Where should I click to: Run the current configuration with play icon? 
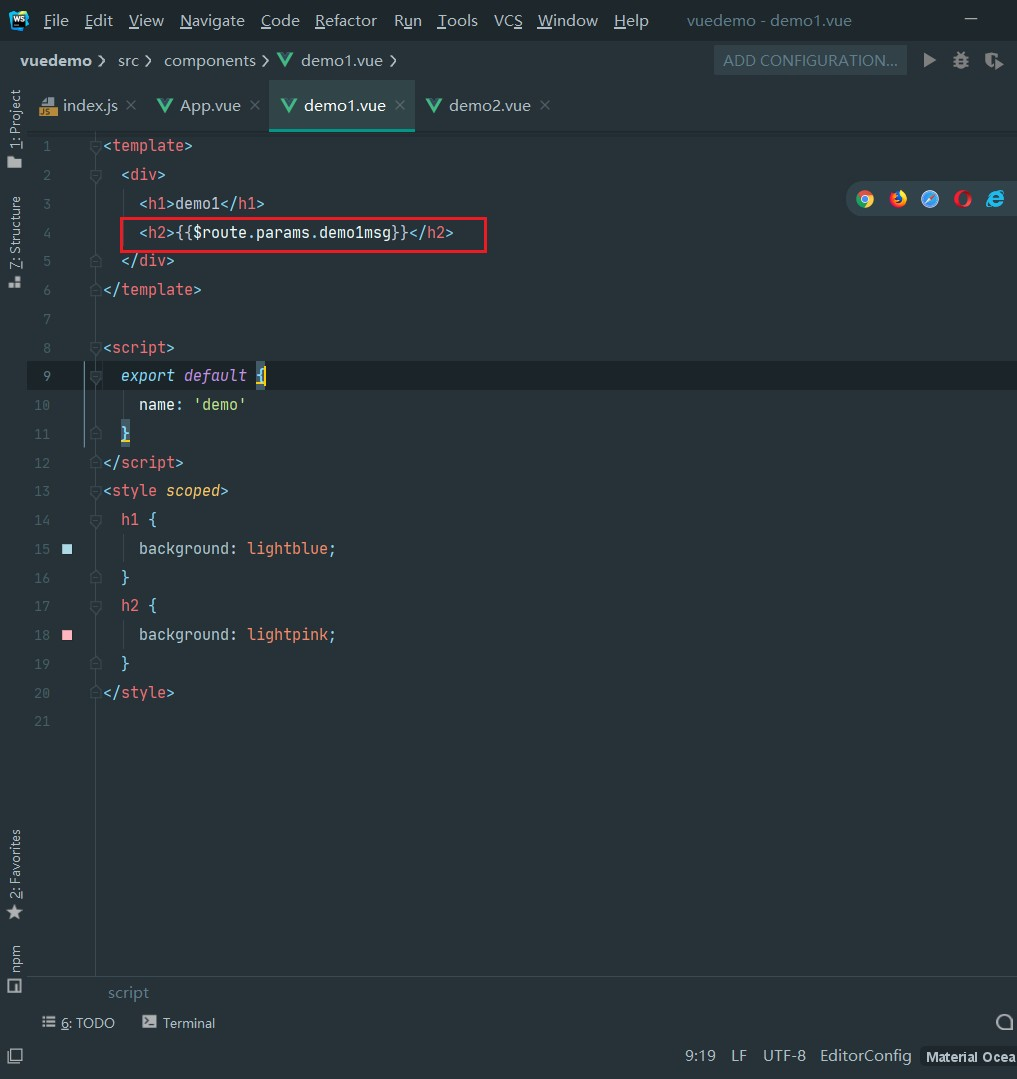click(930, 61)
